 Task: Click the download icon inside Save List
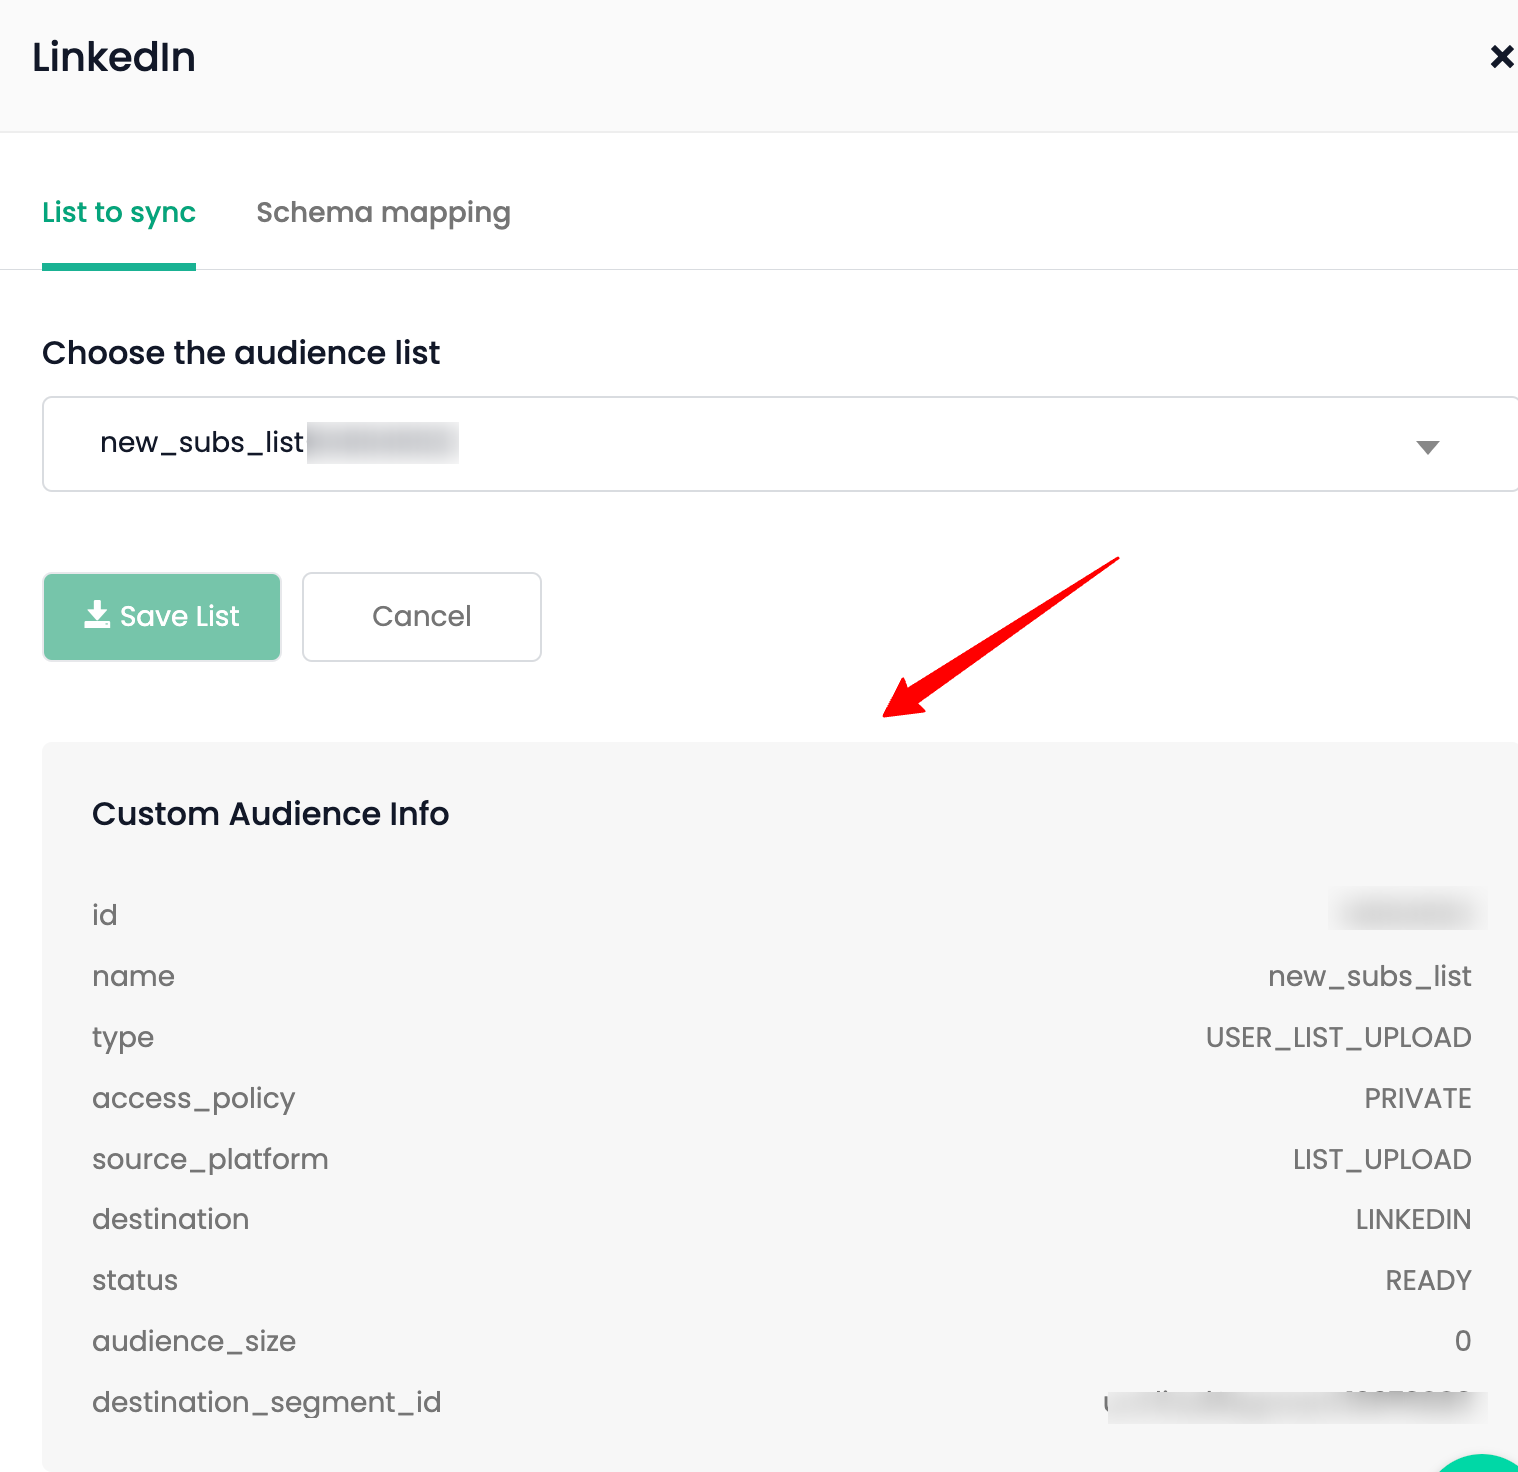97,615
